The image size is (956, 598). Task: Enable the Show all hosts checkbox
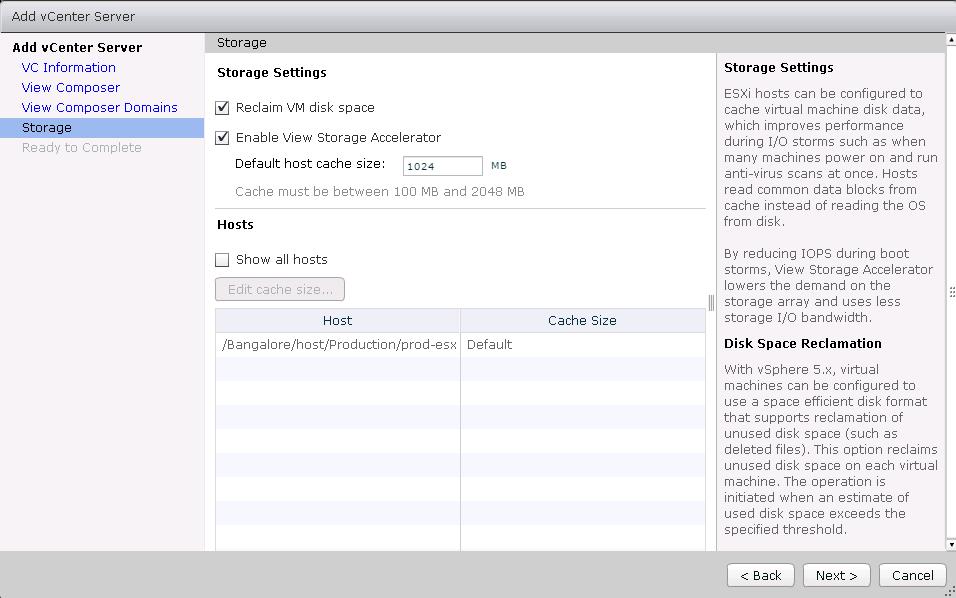pos(223,260)
